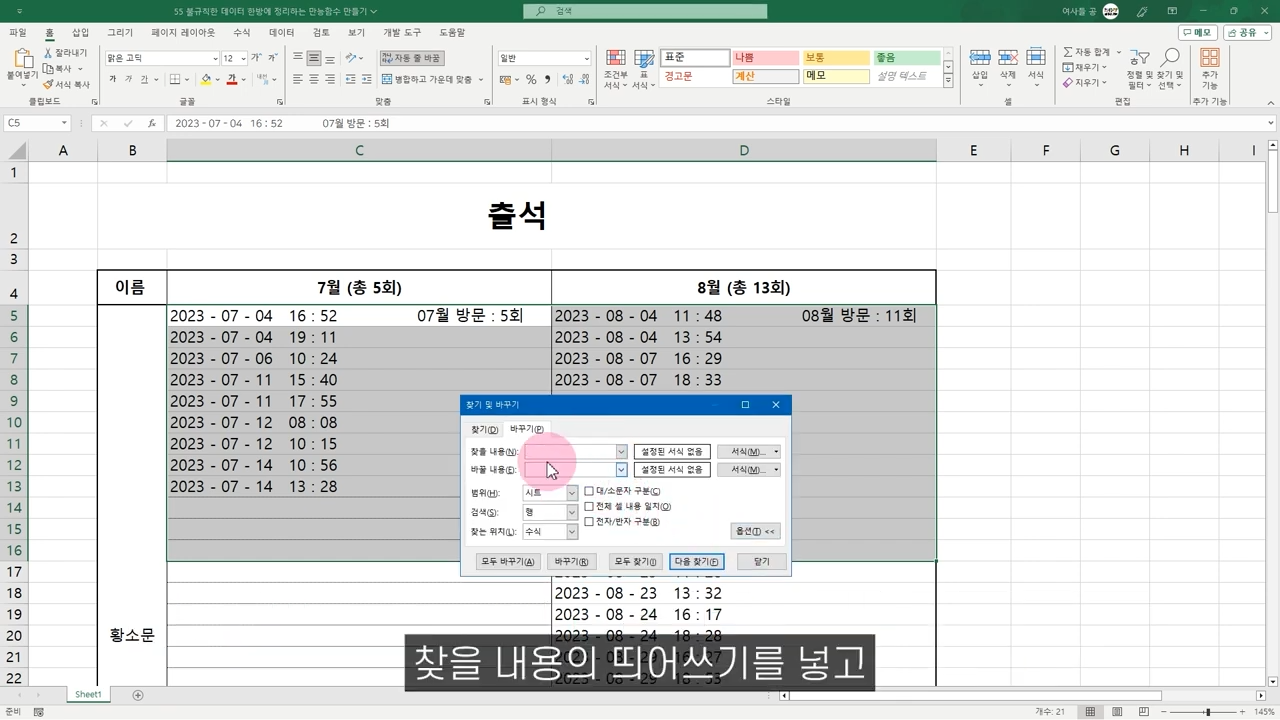This screenshot has width=1280, height=720.
Task: Click 다음 찾기 button
Action: pos(697,562)
